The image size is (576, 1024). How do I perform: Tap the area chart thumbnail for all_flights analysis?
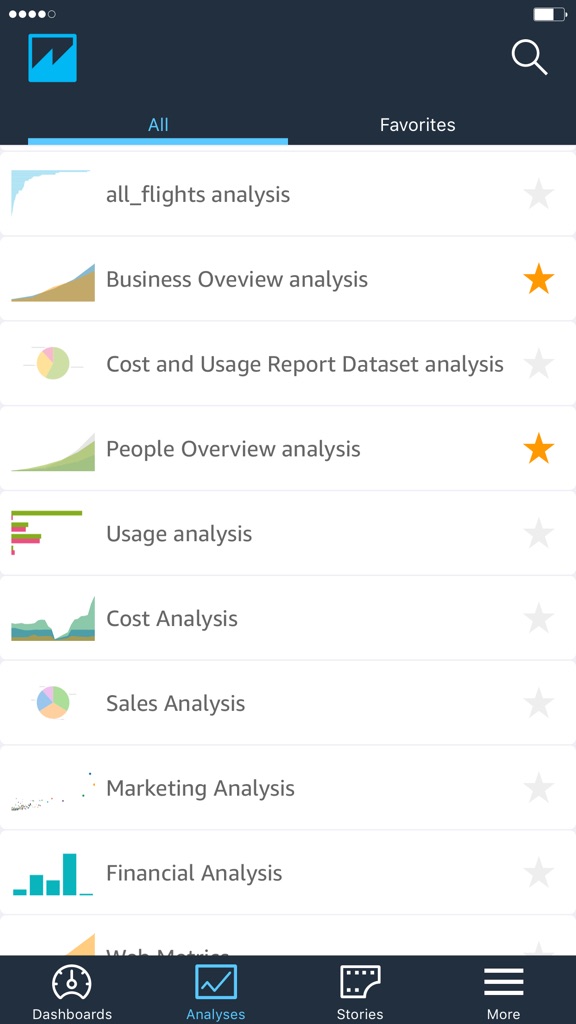pyautogui.click(x=52, y=194)
